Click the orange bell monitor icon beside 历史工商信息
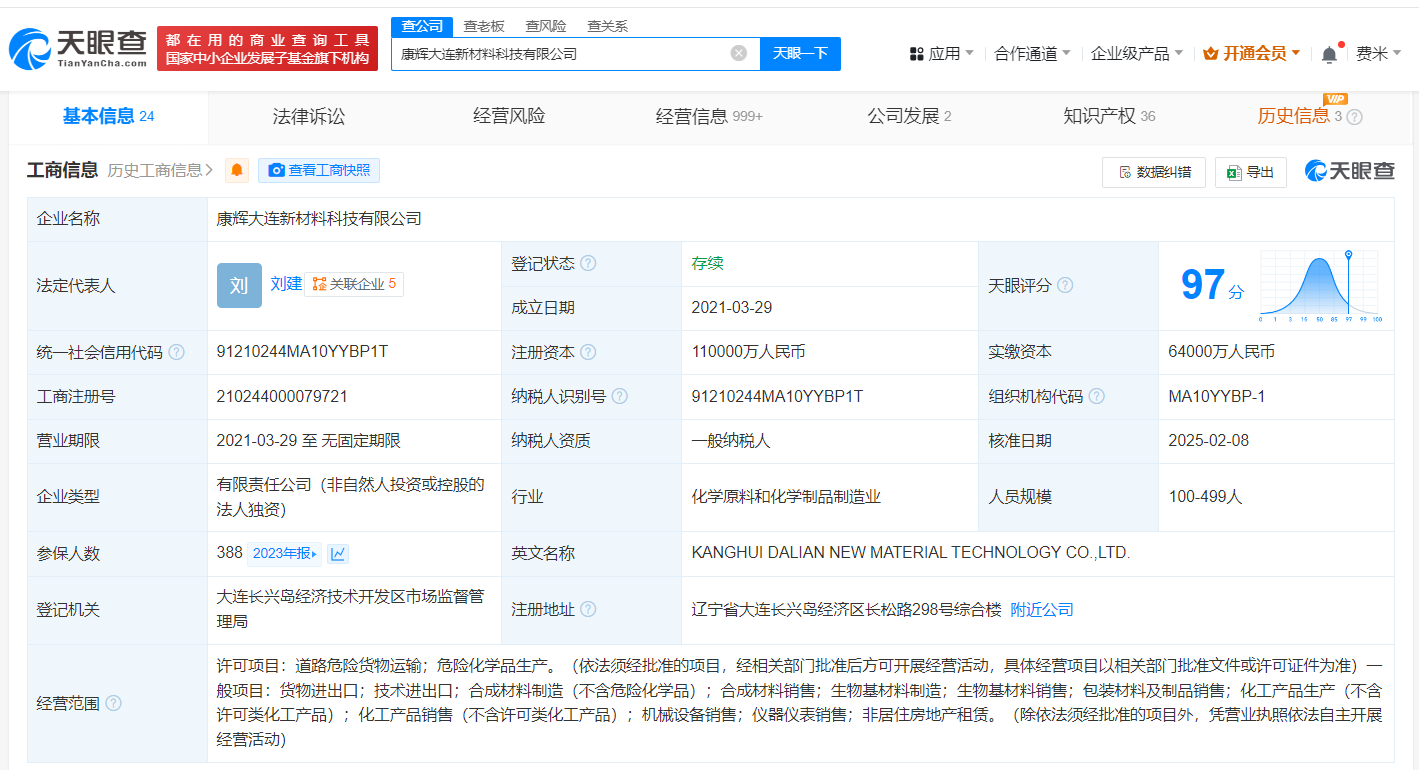The image size is (1419, 770). 237,171
